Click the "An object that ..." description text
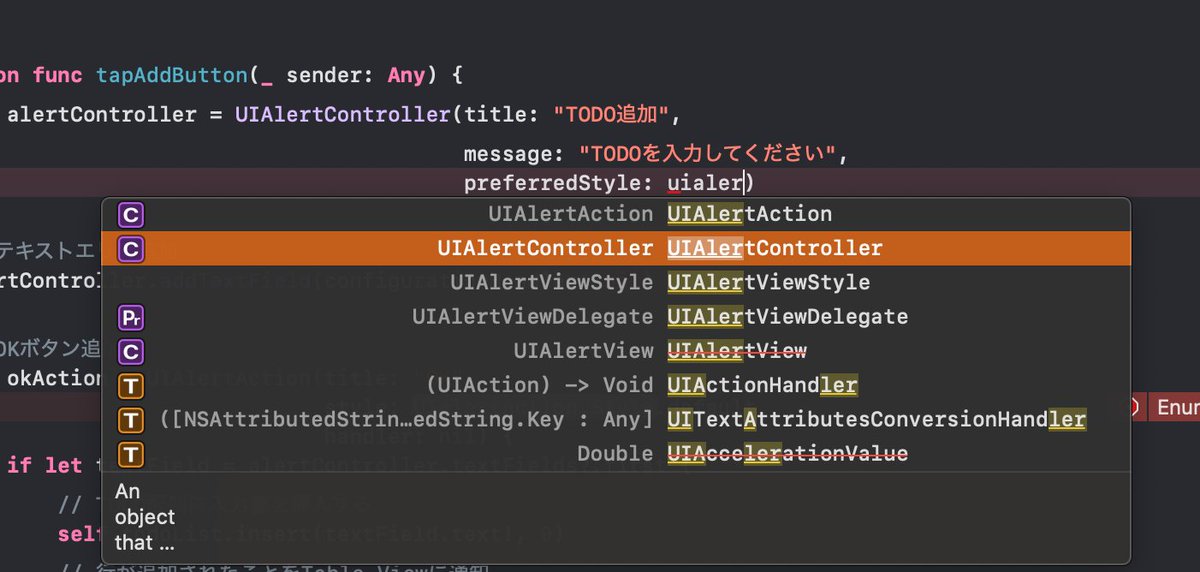The image size is (1200, 572). click(145, 518)
